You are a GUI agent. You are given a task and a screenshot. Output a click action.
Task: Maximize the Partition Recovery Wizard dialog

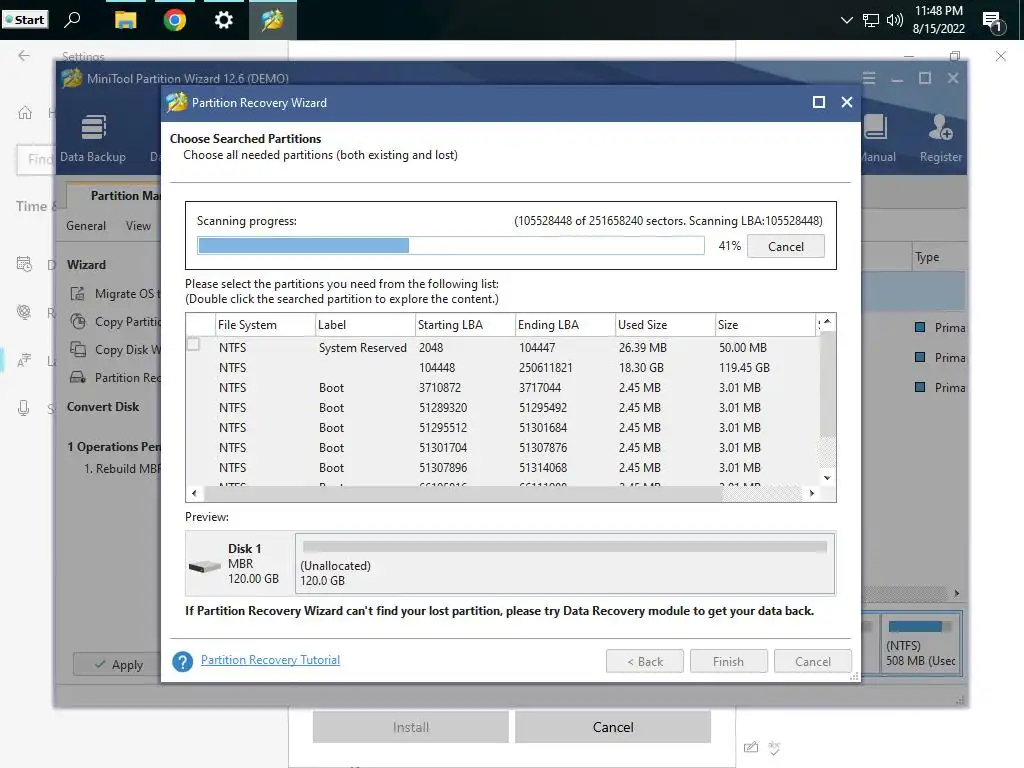pos(818,102)
